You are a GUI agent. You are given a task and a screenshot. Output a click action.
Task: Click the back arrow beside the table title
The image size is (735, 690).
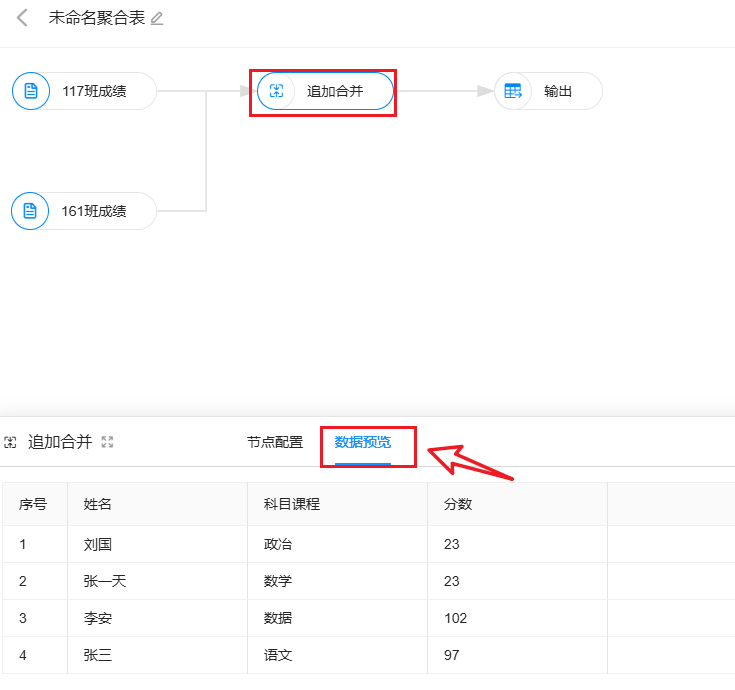pyautogui.click(x=22, y=18)
